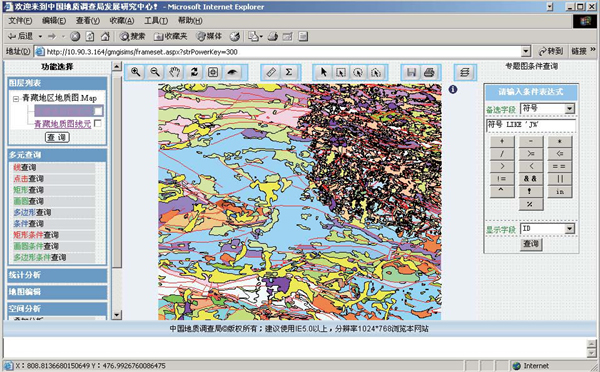Select the ruler measure tool
600x372 pixels.
[271, 72]
